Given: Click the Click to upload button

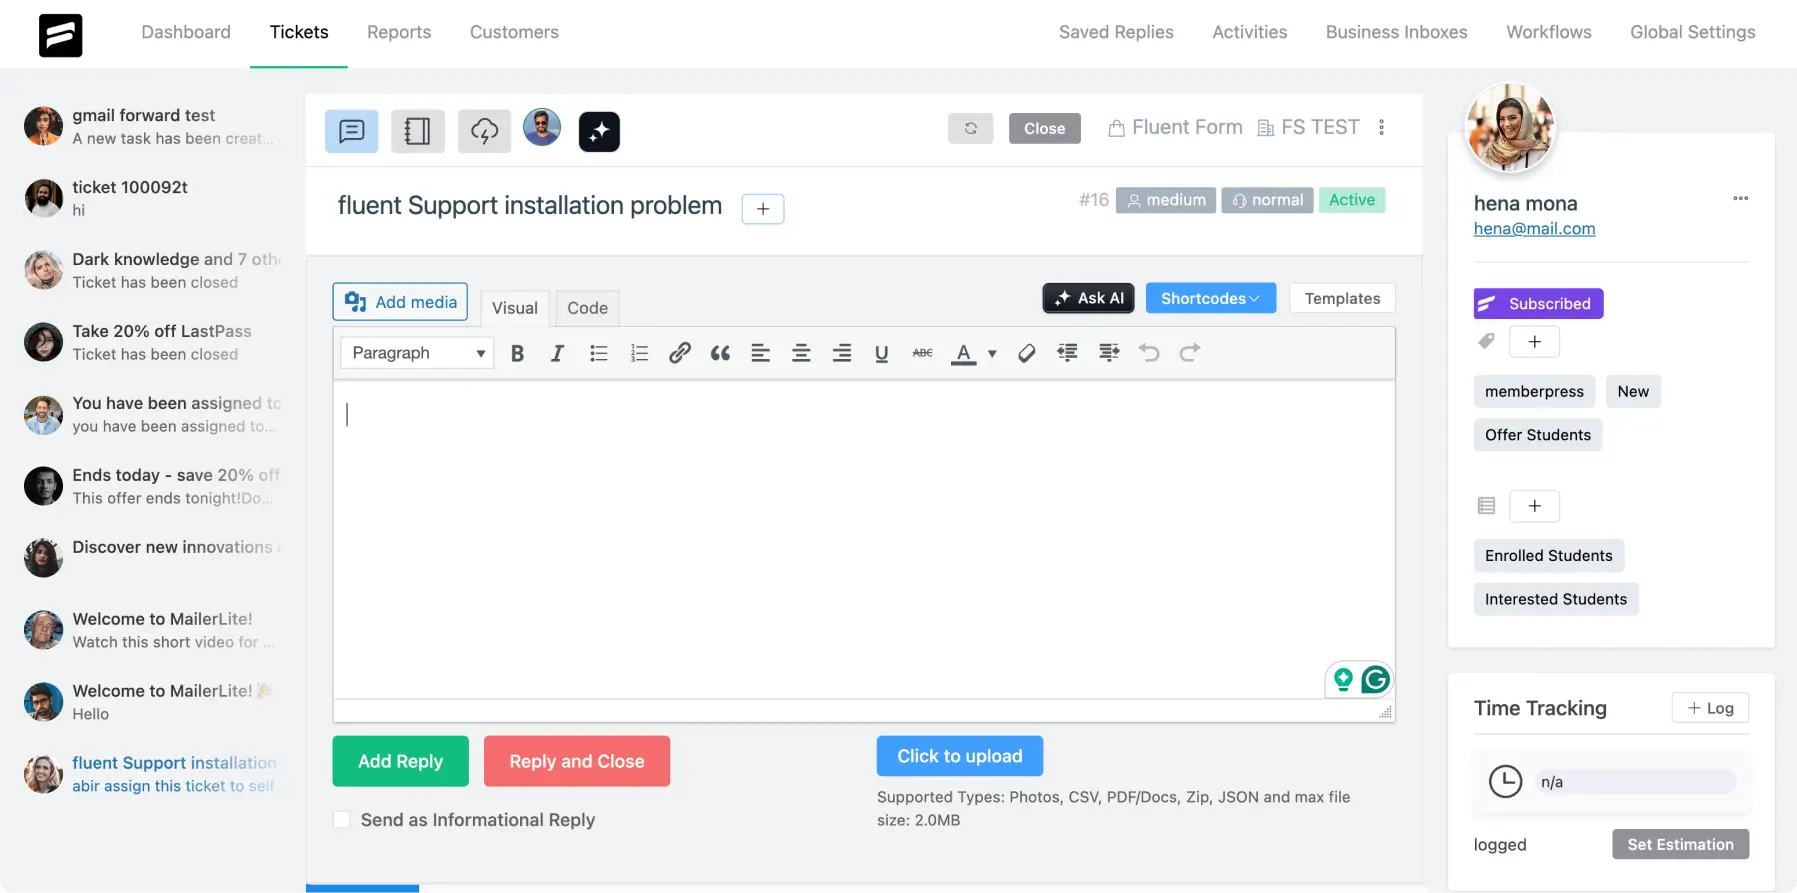Looking at the screenshot, I should tap(960, 756).
